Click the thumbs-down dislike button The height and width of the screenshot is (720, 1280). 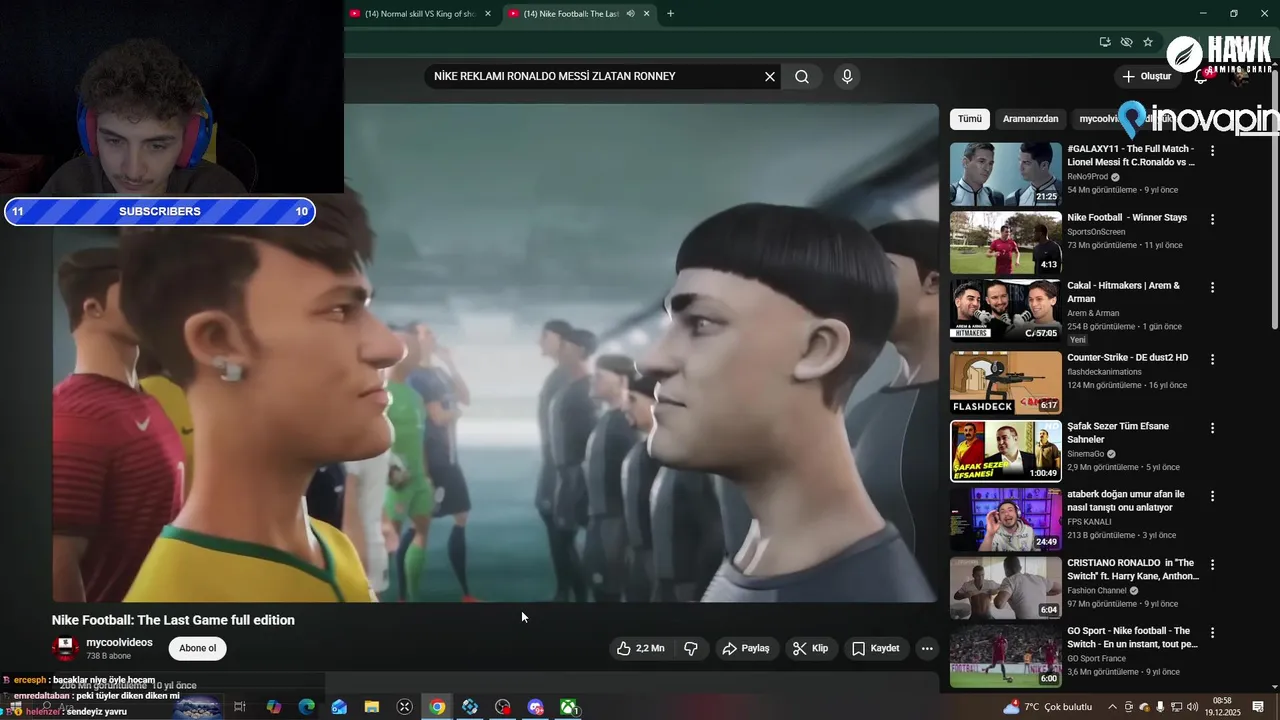pos(690,648)
